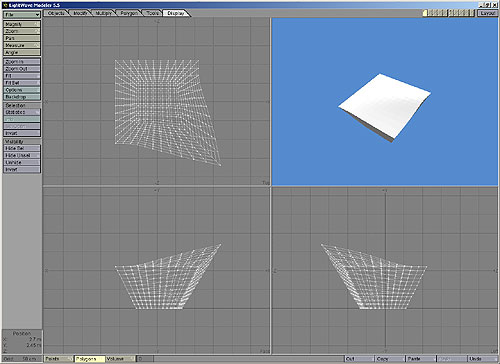Image resolution: width=500 pixels, height=364 pixels.
Task: Click inside the Face wireframe viewport
Action: (156, 270)
